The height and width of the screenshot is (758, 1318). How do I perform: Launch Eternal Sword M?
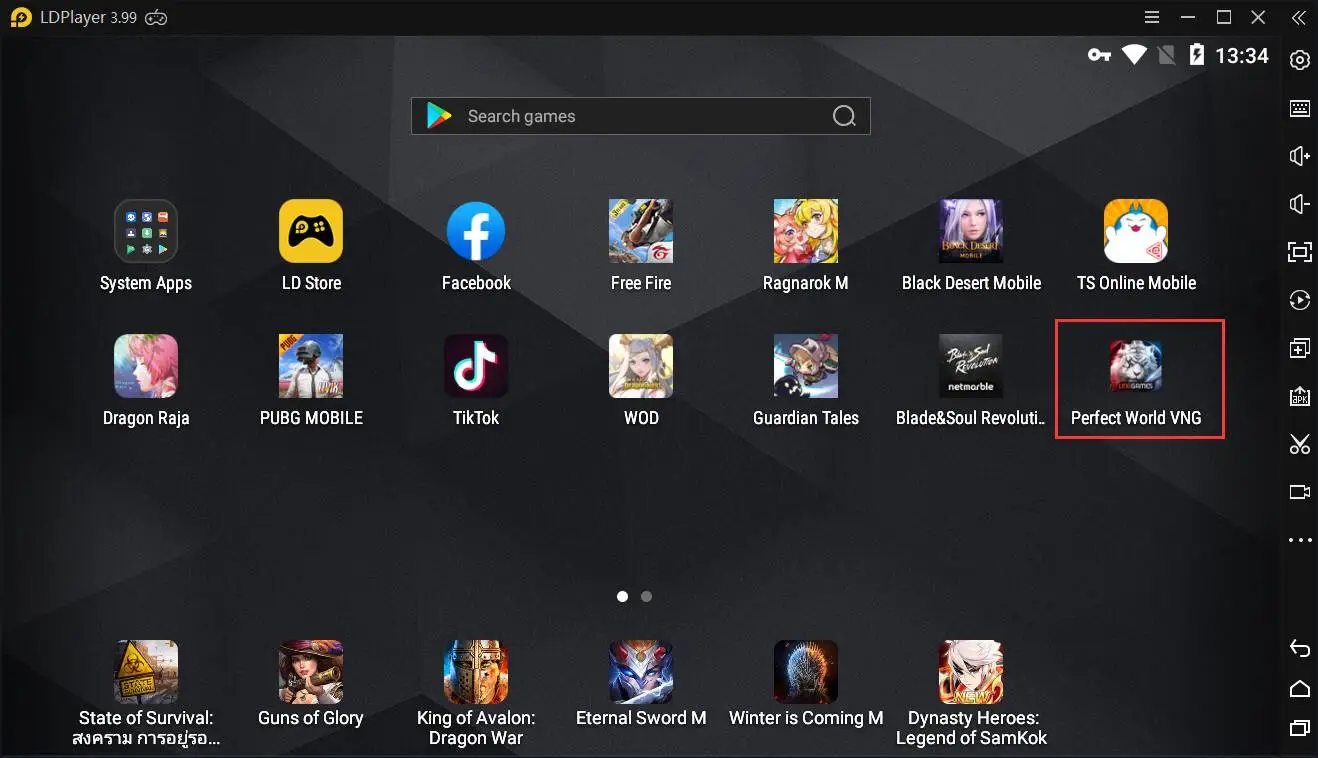pos(641,672)
